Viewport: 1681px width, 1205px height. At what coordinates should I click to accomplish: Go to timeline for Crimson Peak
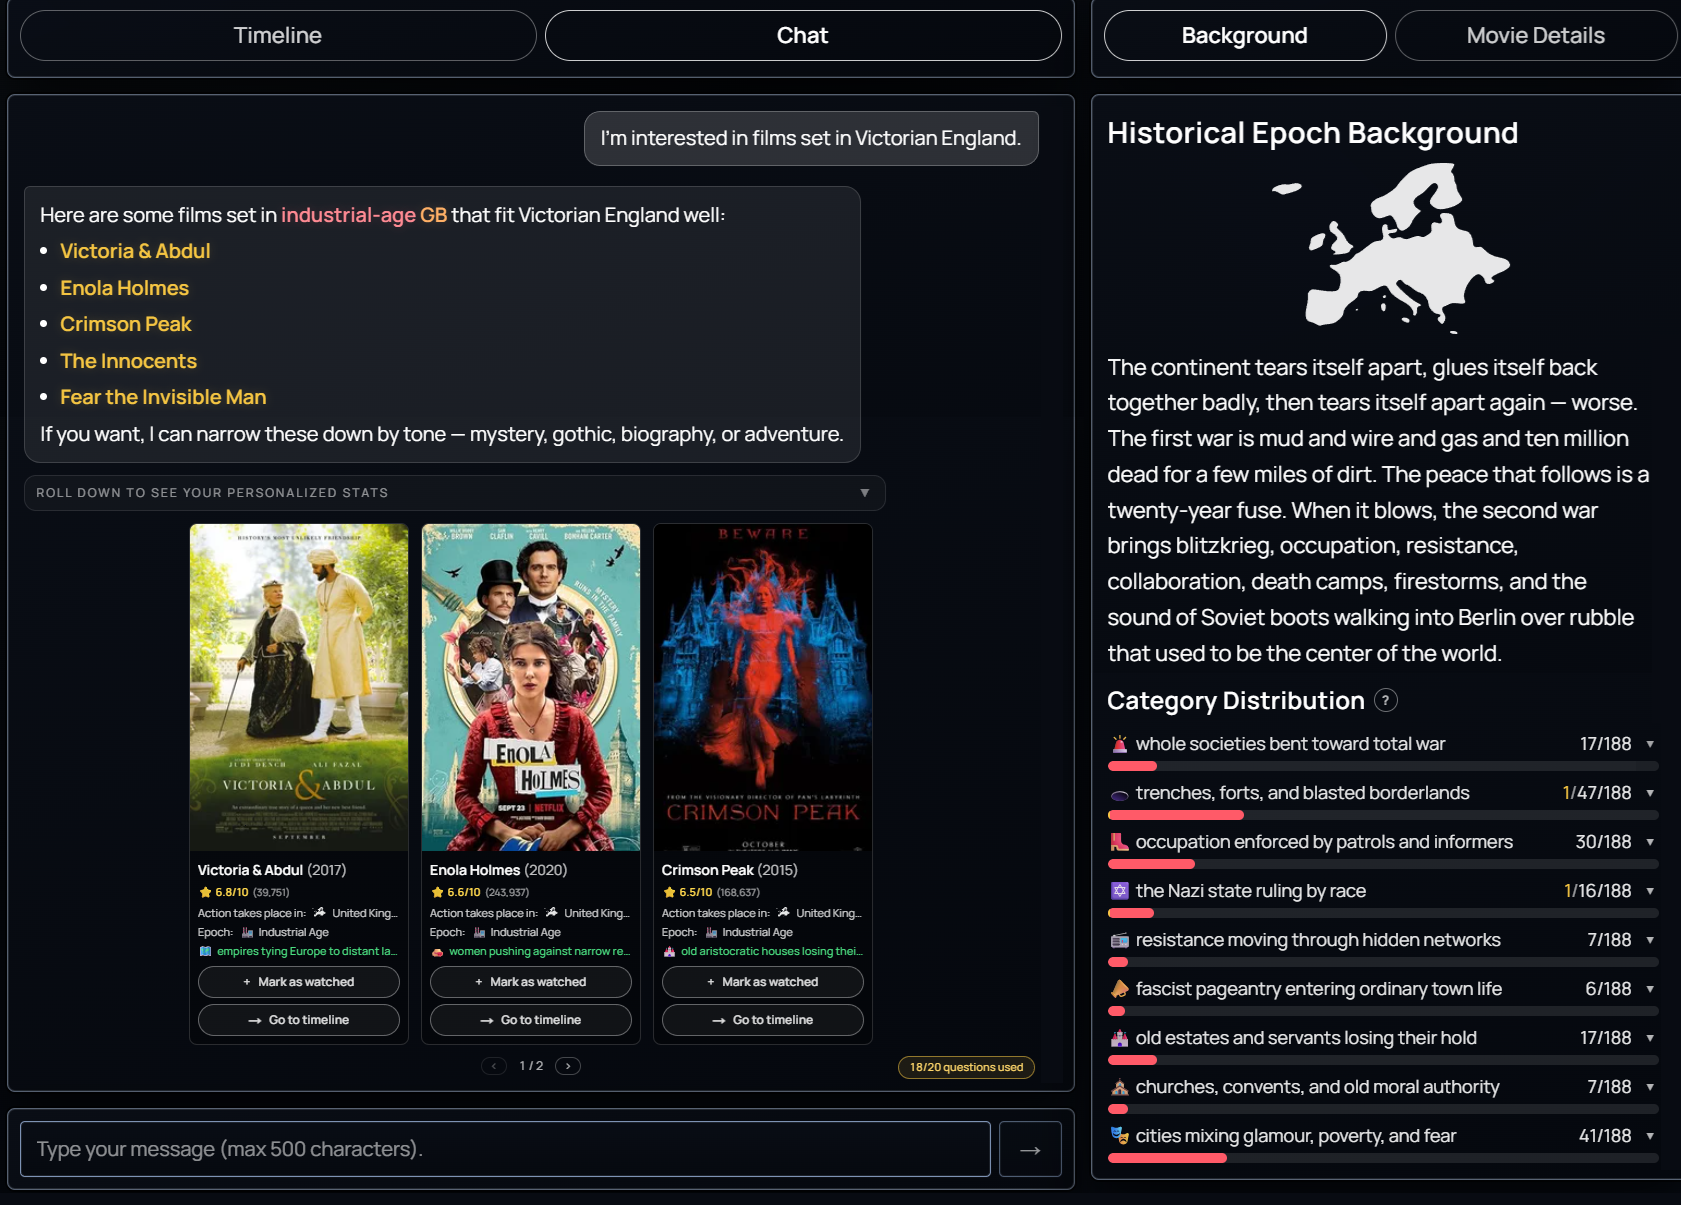(763, 1020)
